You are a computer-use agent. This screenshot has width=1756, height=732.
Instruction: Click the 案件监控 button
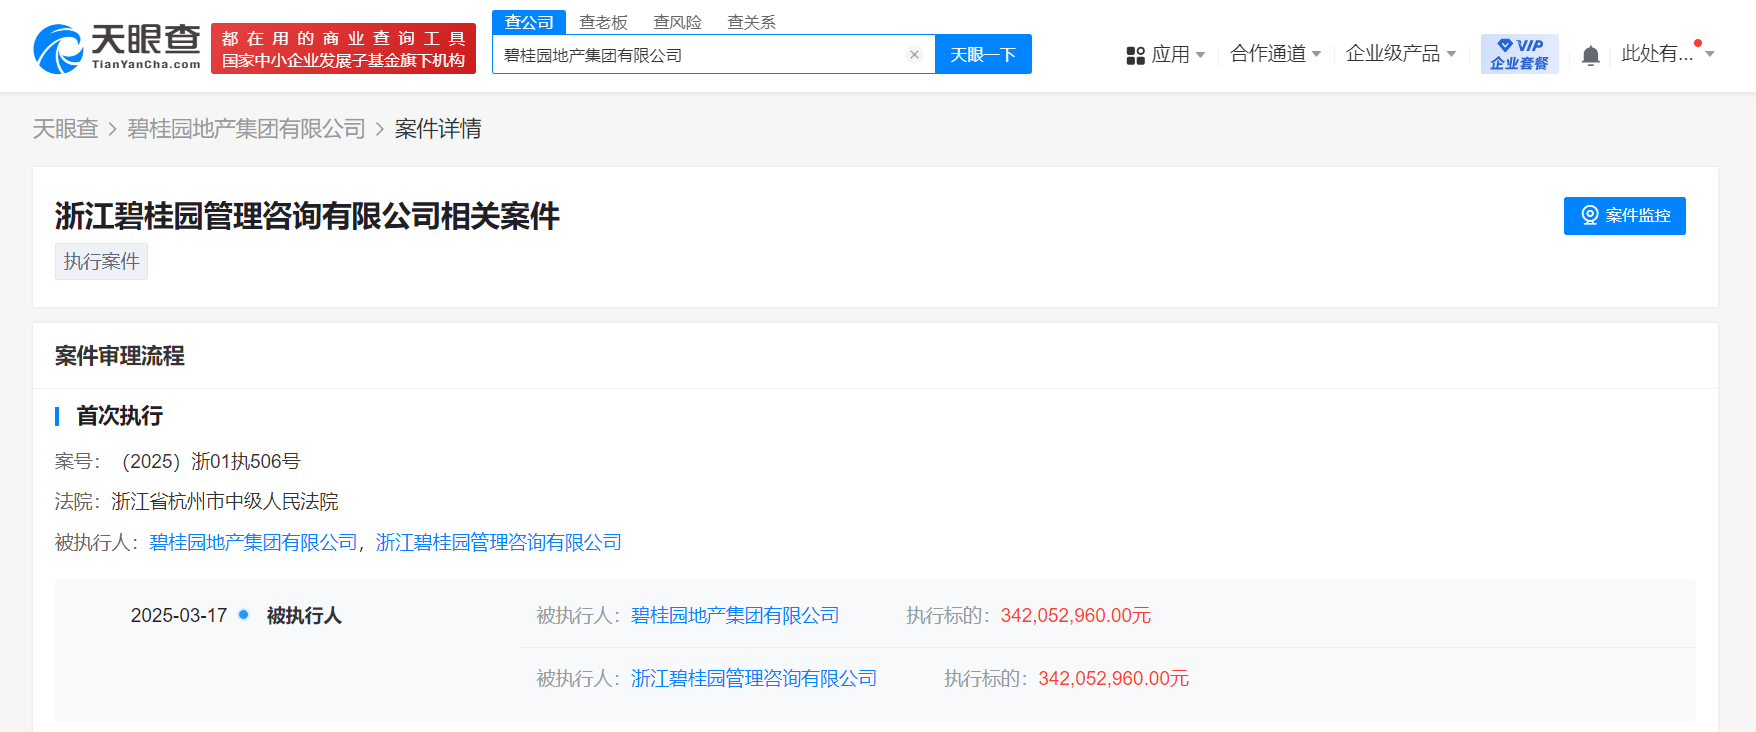[1624, 216]
